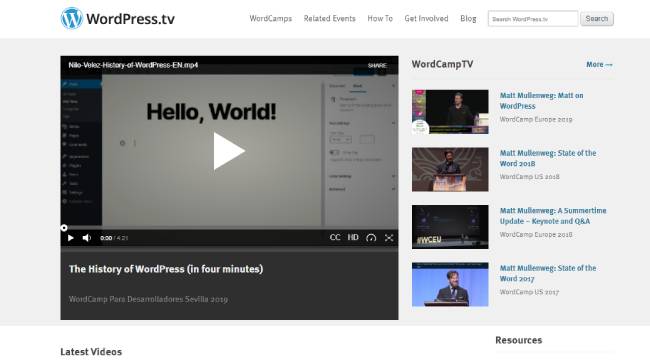Click the video progress bar scrubber

pyautogui.click(x=64, y=228)
